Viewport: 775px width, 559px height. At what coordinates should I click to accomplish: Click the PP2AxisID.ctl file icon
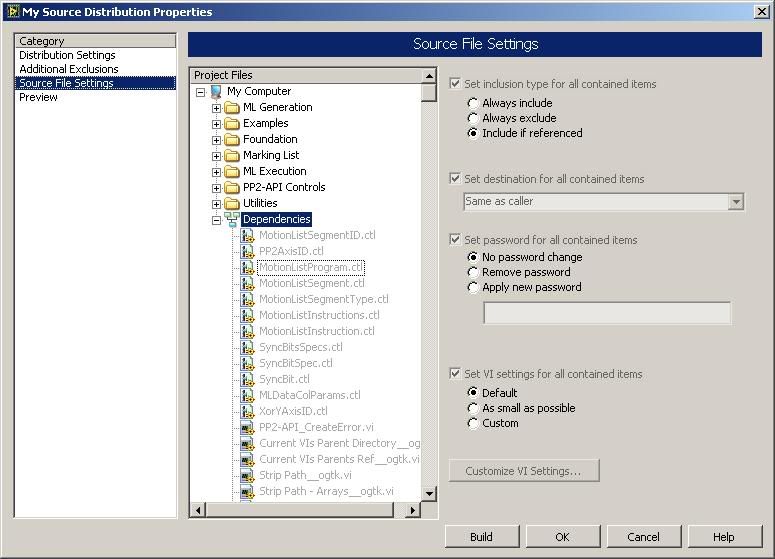tap(247, 251)
